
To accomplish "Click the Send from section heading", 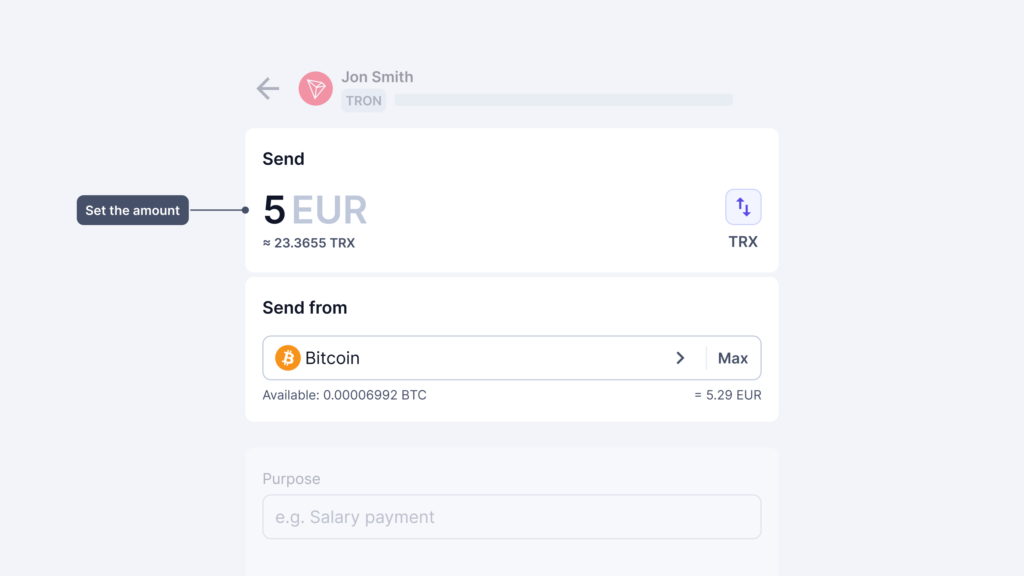I will (x=305, y=308).
